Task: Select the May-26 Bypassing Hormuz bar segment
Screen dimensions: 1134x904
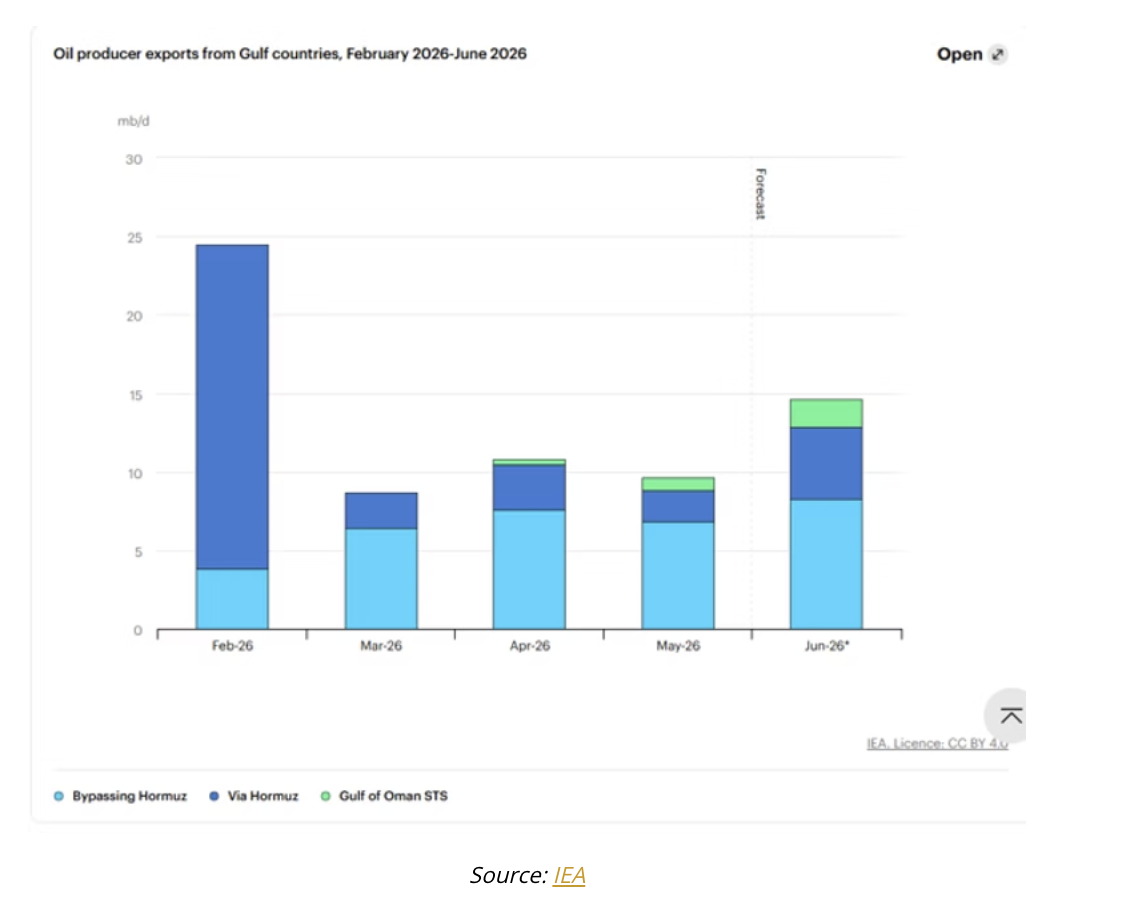Action: click(678, 576)
